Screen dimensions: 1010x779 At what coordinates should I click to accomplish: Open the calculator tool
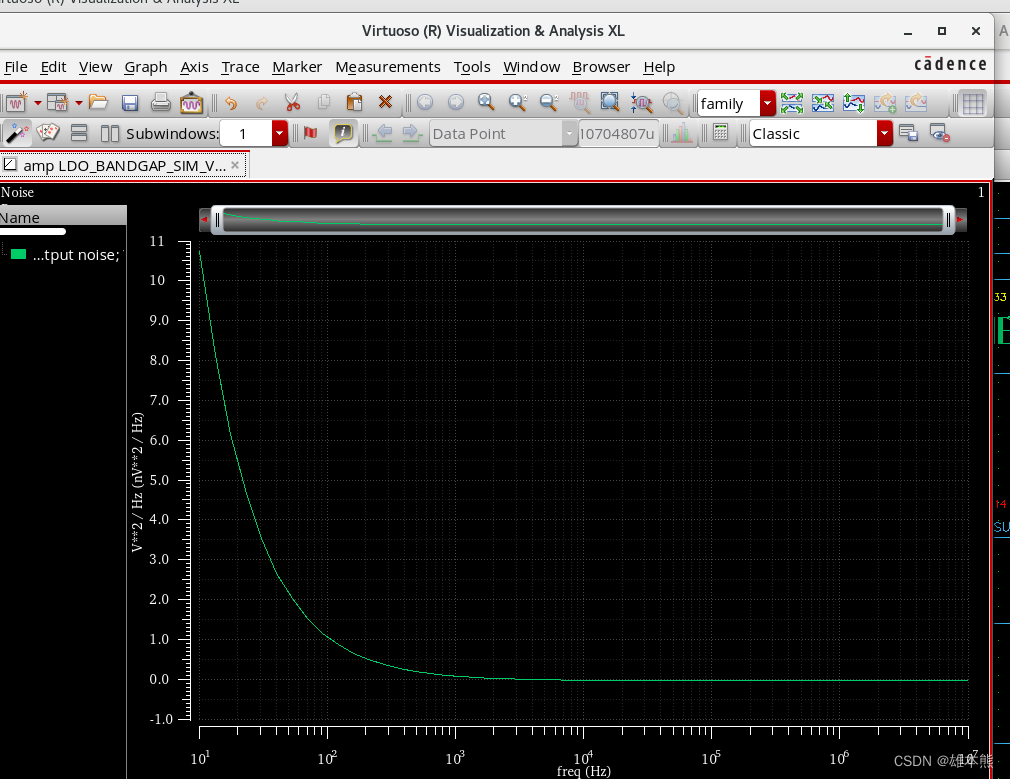click(721, 133)
